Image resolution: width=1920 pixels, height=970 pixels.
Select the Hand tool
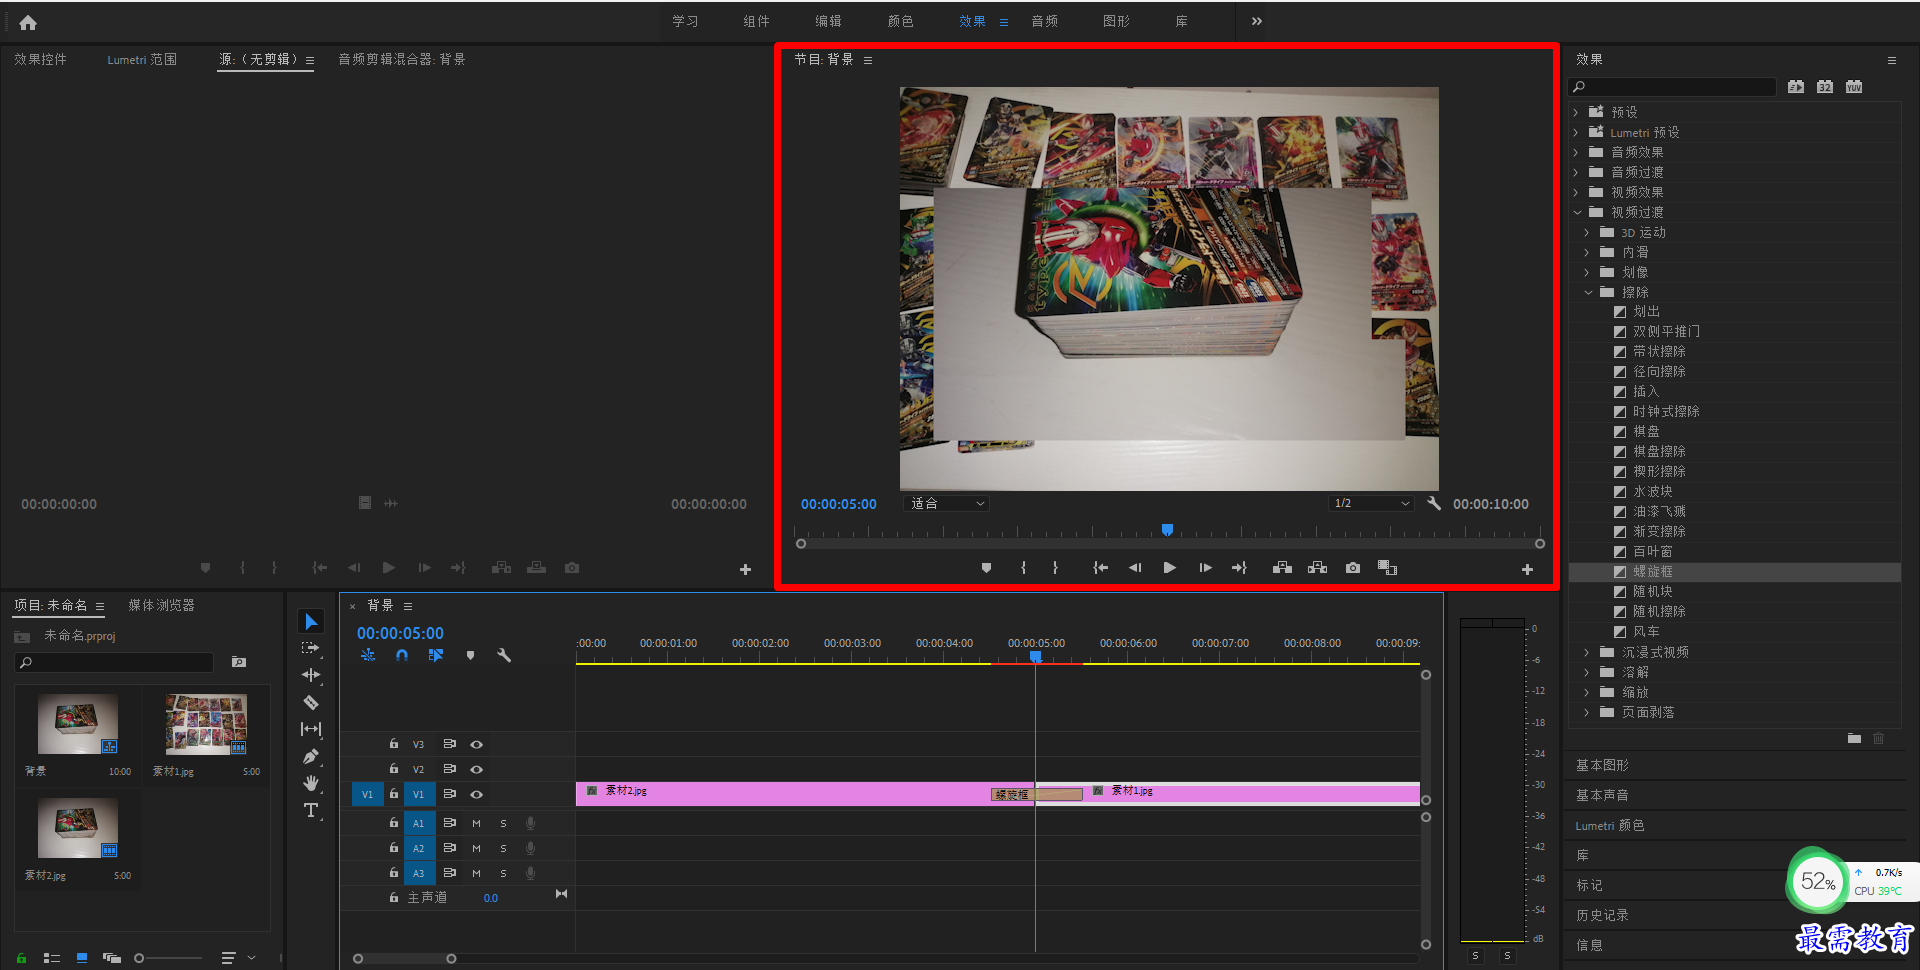click(311, 783)
